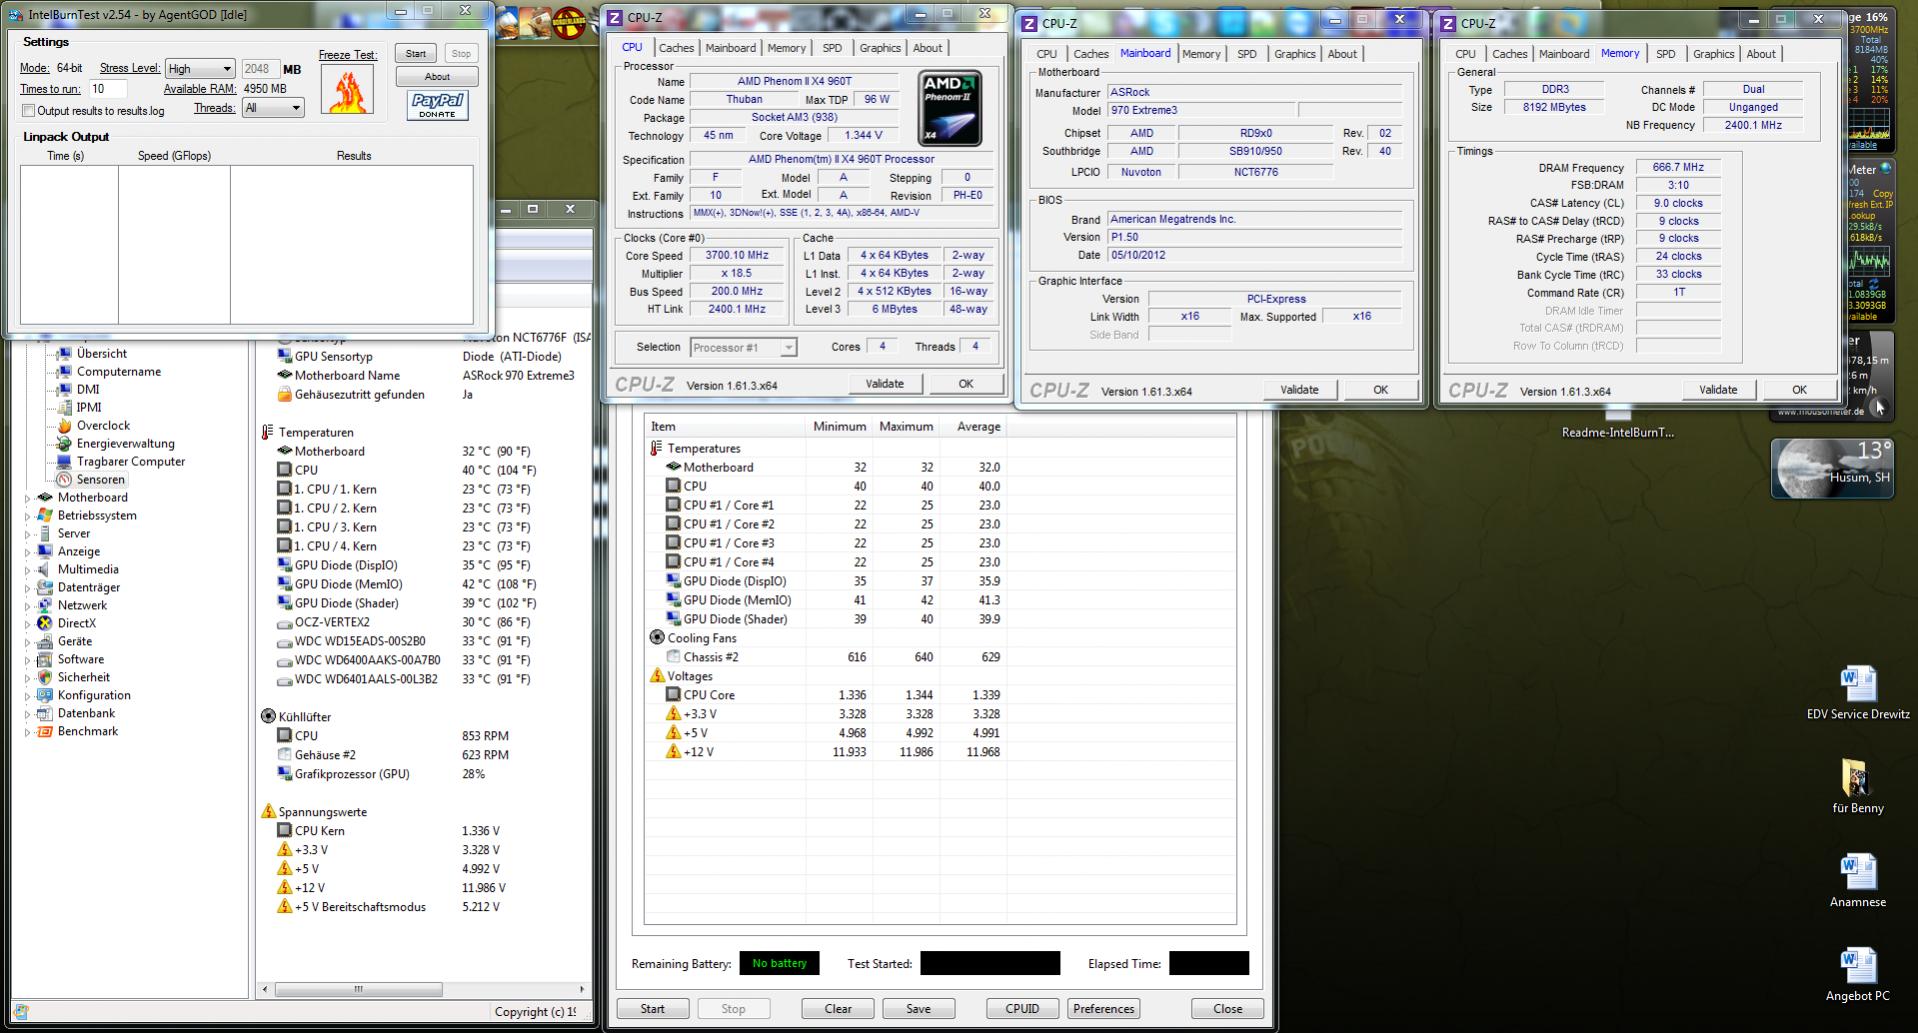The width and height of the screenshot is (1918, 1033).
Task: Open Übersicht in the sidebar tree
Action: 102,353
